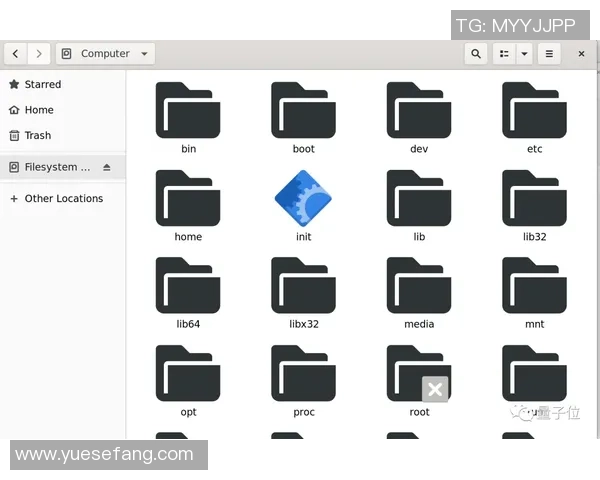Expand view options dropdown arrow
Screen dimensions: 600x480
524,54
